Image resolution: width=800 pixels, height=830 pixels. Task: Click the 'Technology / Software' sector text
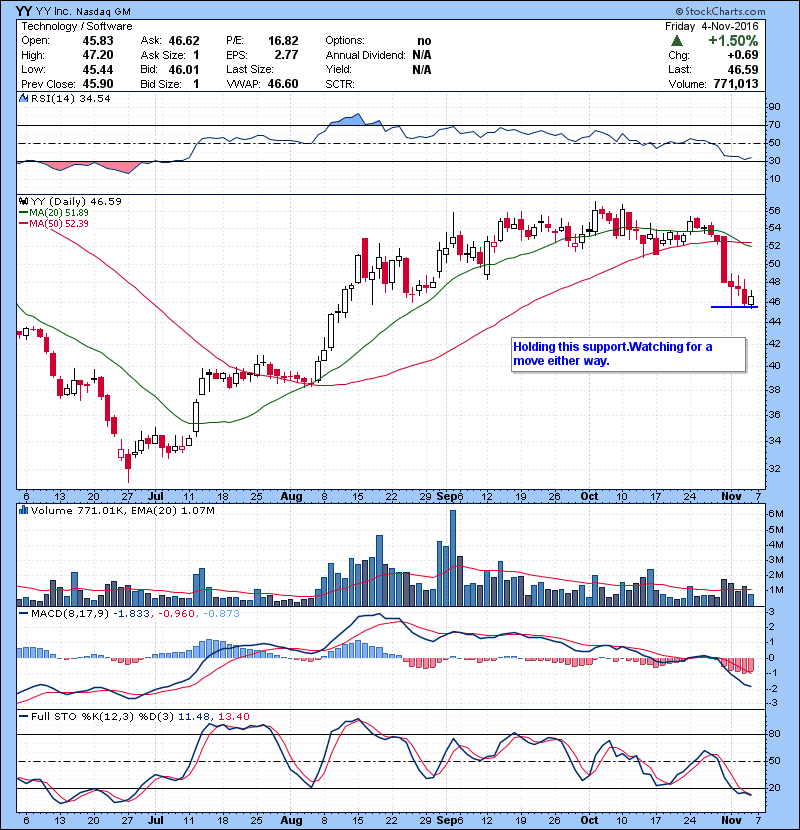(x=77, y=26)
